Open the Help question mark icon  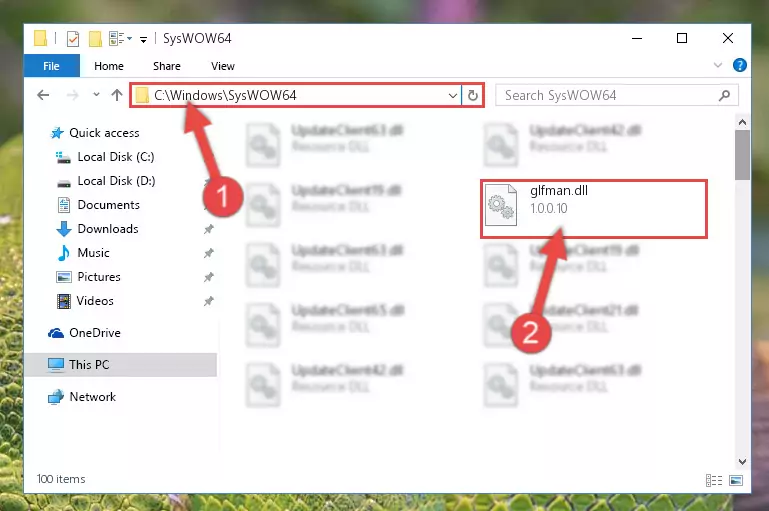pyautogui.click(x=740, y=65)
